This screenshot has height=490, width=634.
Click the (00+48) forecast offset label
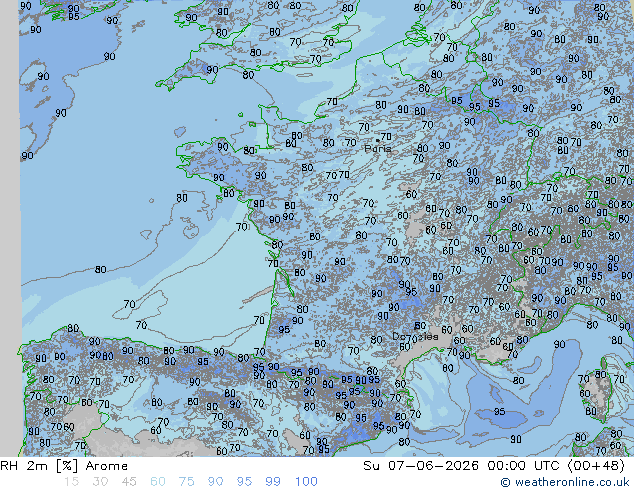coord(596,466)
